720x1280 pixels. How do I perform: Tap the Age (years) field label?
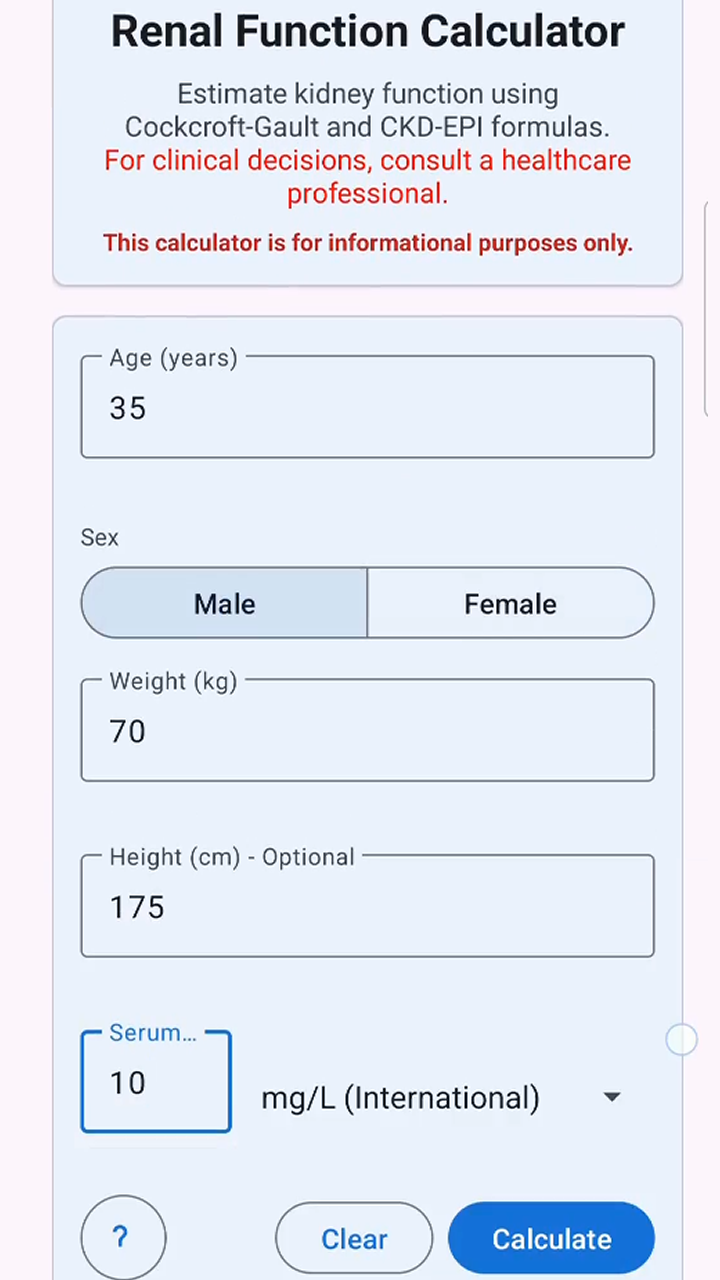[x=174, y=358]
